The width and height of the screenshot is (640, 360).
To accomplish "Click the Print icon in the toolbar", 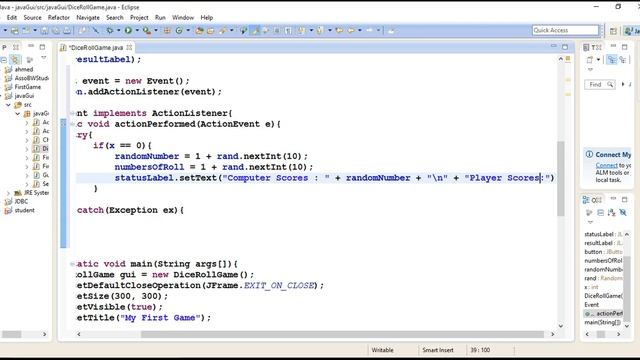I will pos(67,31).
